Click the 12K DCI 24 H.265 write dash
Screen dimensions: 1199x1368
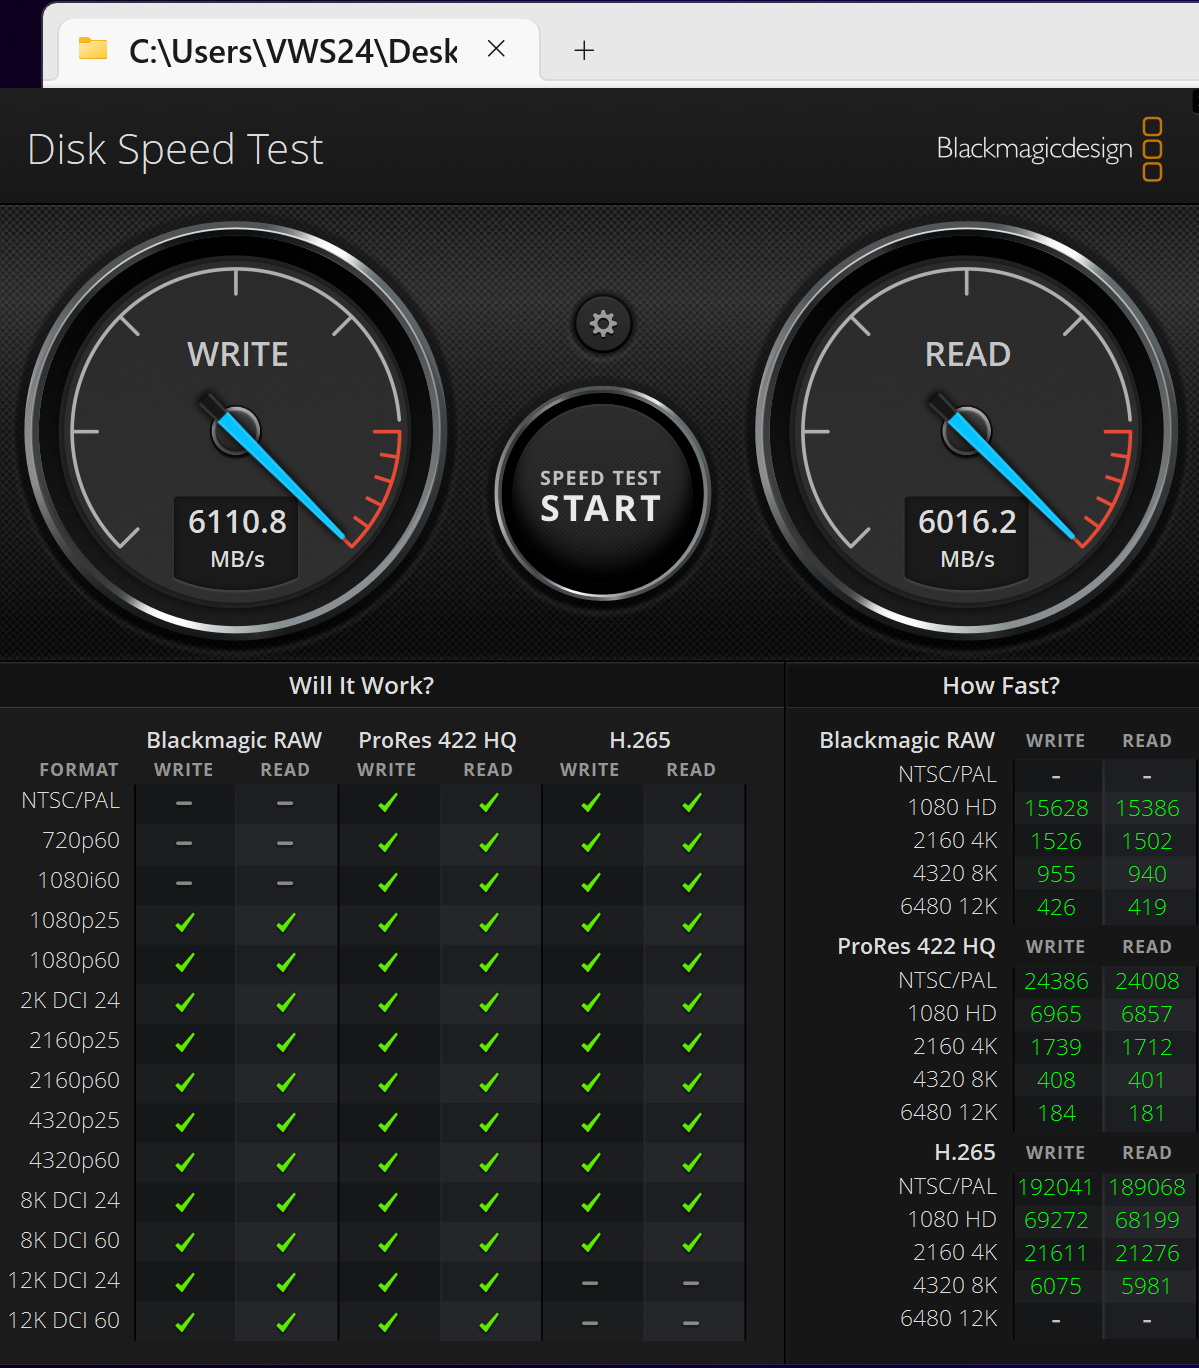(x=590, y=1283)
